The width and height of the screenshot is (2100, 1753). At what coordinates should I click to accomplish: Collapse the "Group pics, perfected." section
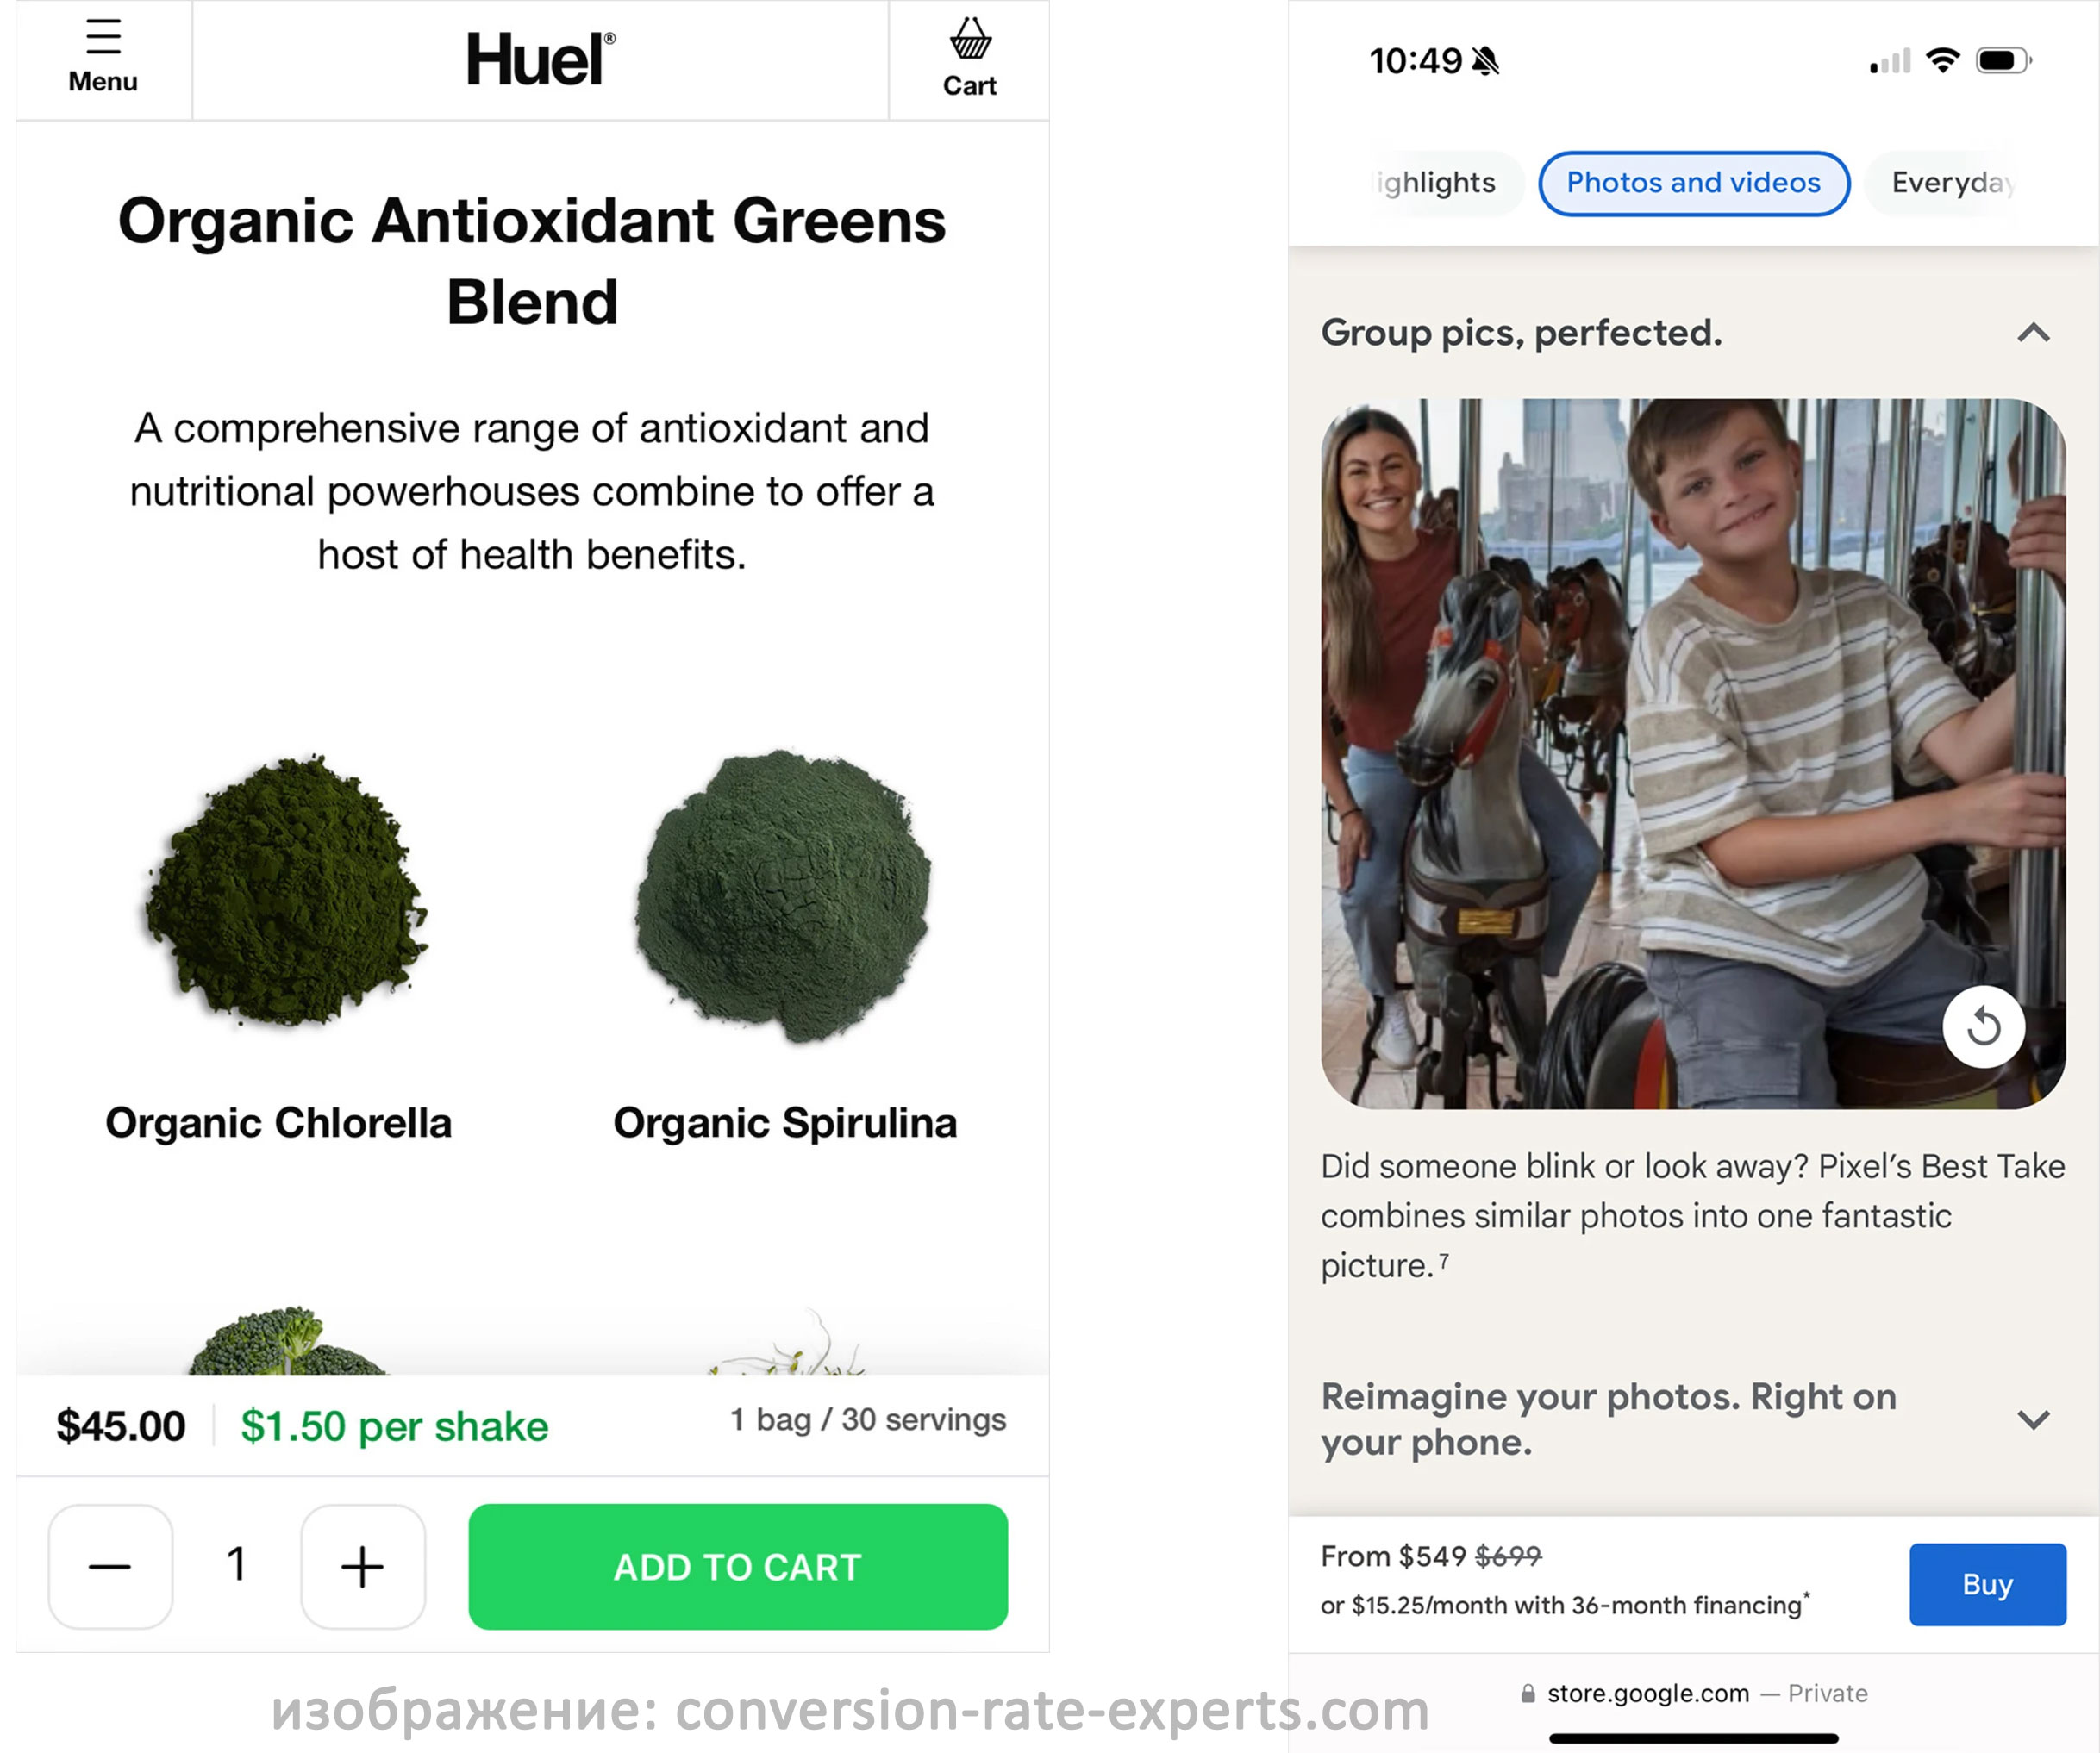click(x=2033, y=333)
